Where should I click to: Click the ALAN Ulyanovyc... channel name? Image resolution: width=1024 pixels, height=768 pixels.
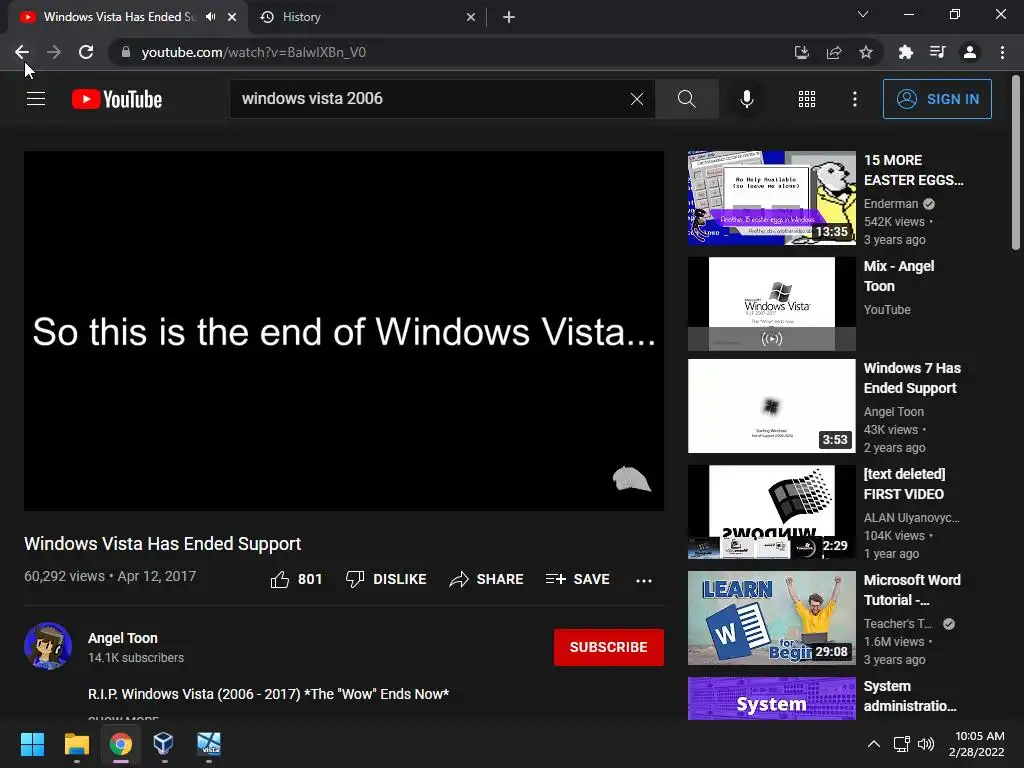click(x=911, y=518)
